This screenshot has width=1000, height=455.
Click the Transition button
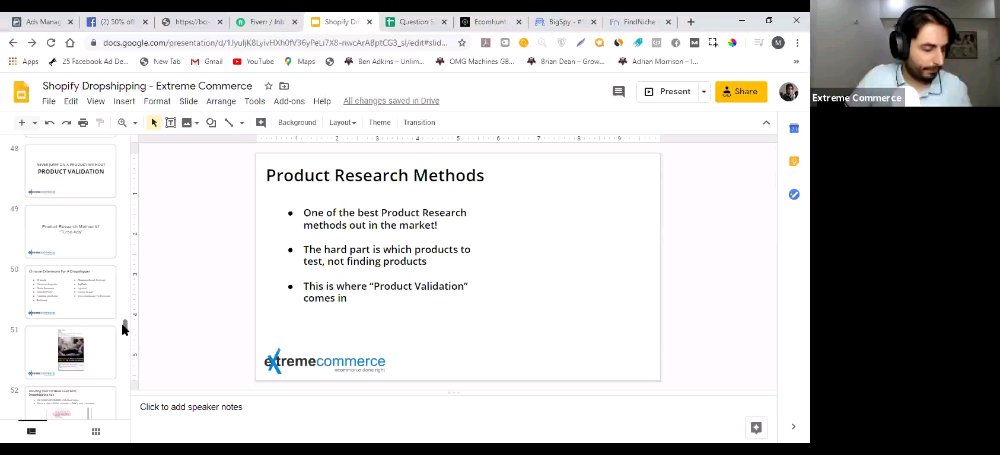coord(419,123)
